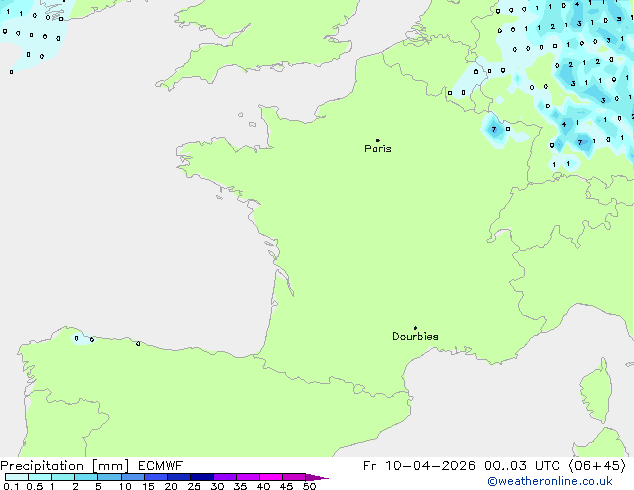Pick the 2–5 mm legend swatch

pyautogui.click(x=86, y=477)
